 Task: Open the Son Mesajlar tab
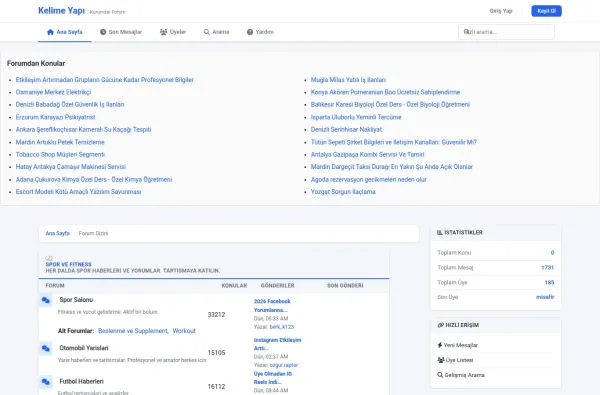(121, 32)
